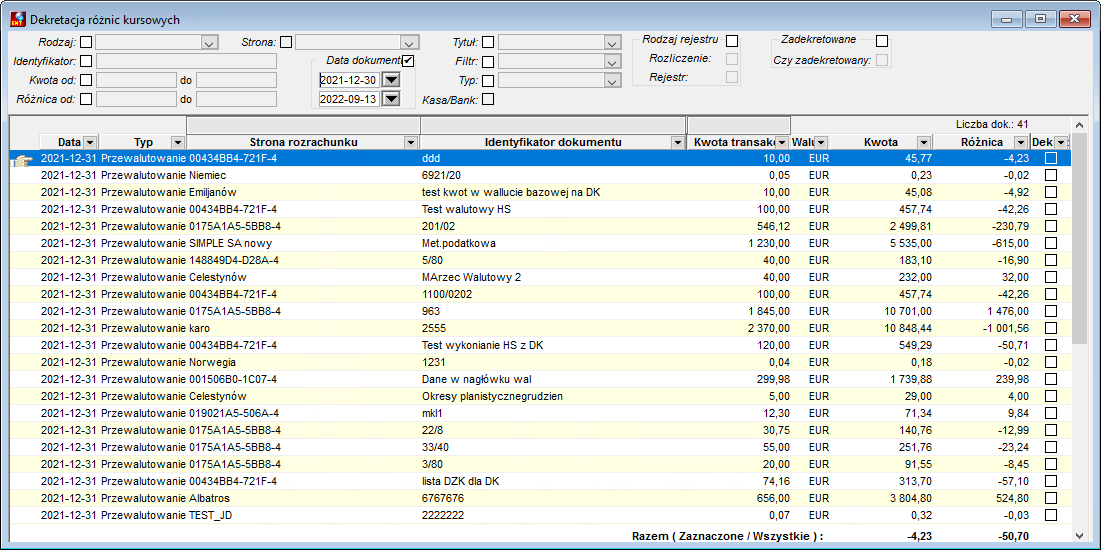Screen dimensions: 1101x550
Task: Sort by Identyfikator dokumentu column header
Action: tap(553, 143)
